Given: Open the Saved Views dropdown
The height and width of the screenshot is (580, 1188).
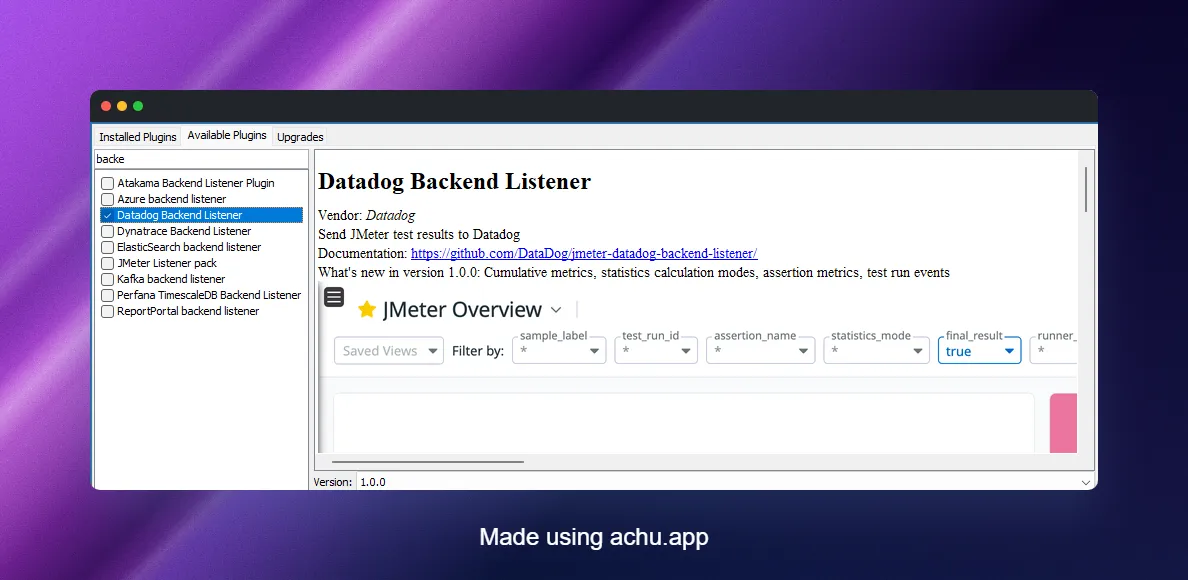Looking at the screenshot, I should click(x=389, y=351).
